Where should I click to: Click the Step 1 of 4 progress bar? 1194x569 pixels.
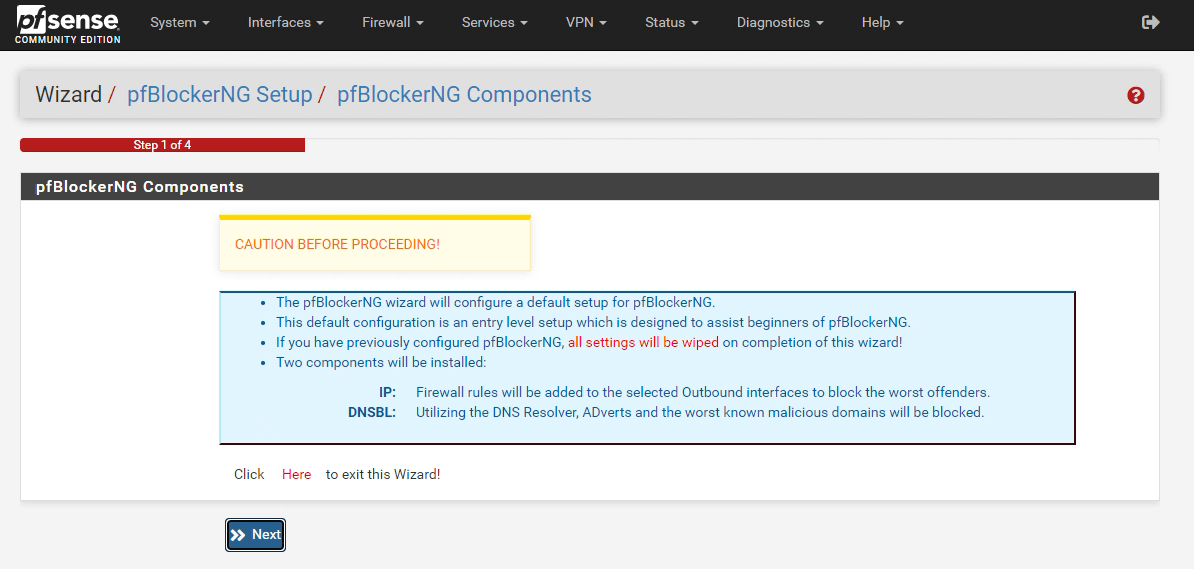[162, 145]
